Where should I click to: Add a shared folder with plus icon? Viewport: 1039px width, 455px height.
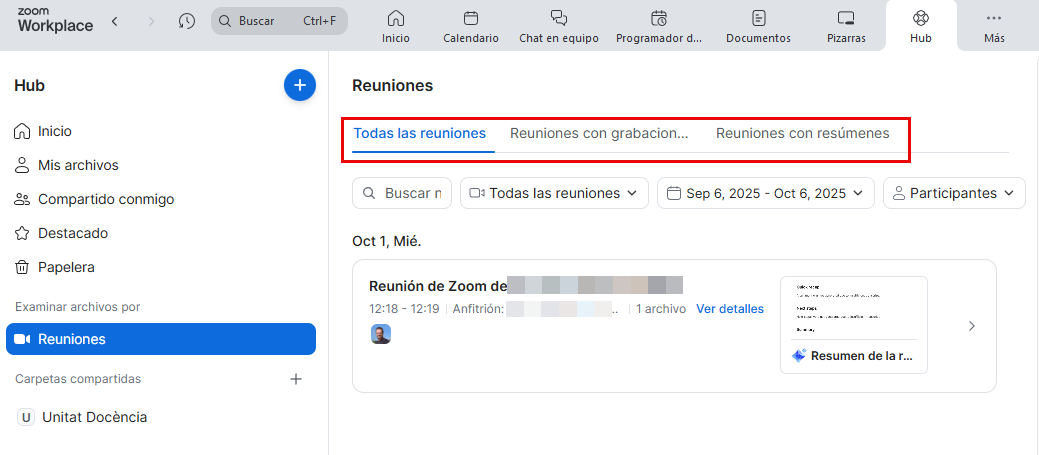296,379
